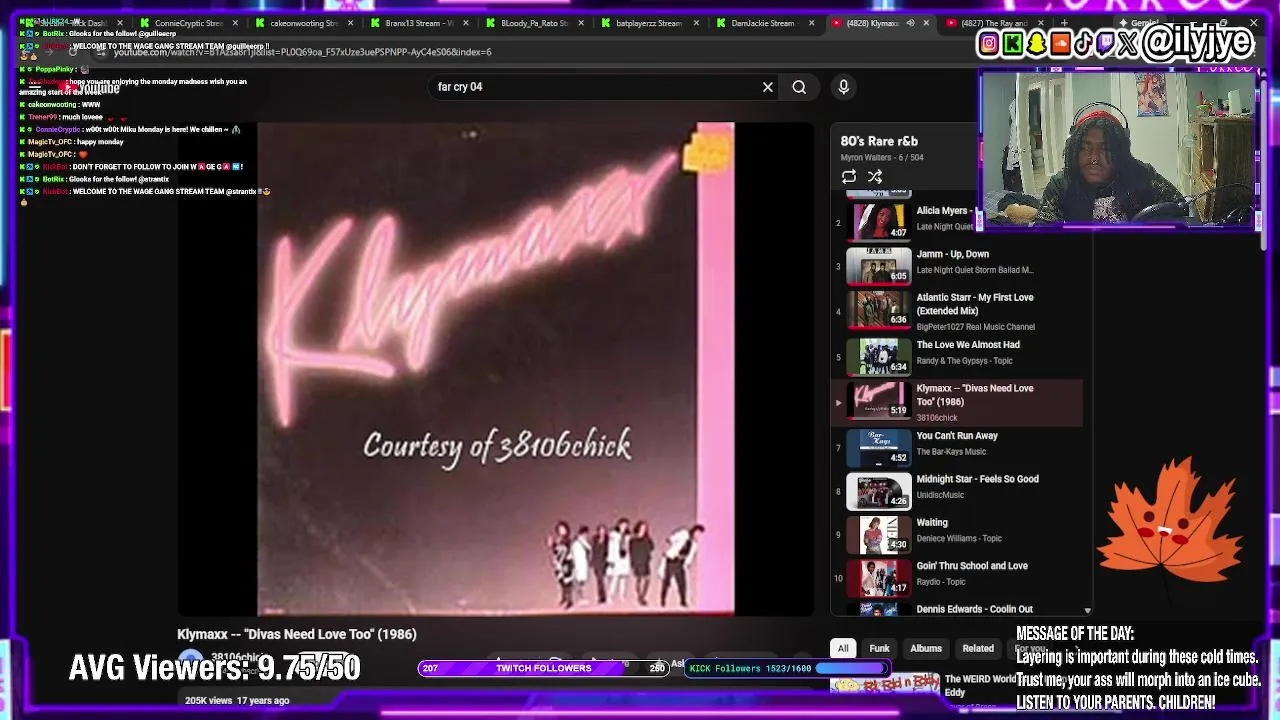This screenshot has height=720, width=1280.
Task: Mute audio icon on Klymaxx tab
Action: (910, 23)
